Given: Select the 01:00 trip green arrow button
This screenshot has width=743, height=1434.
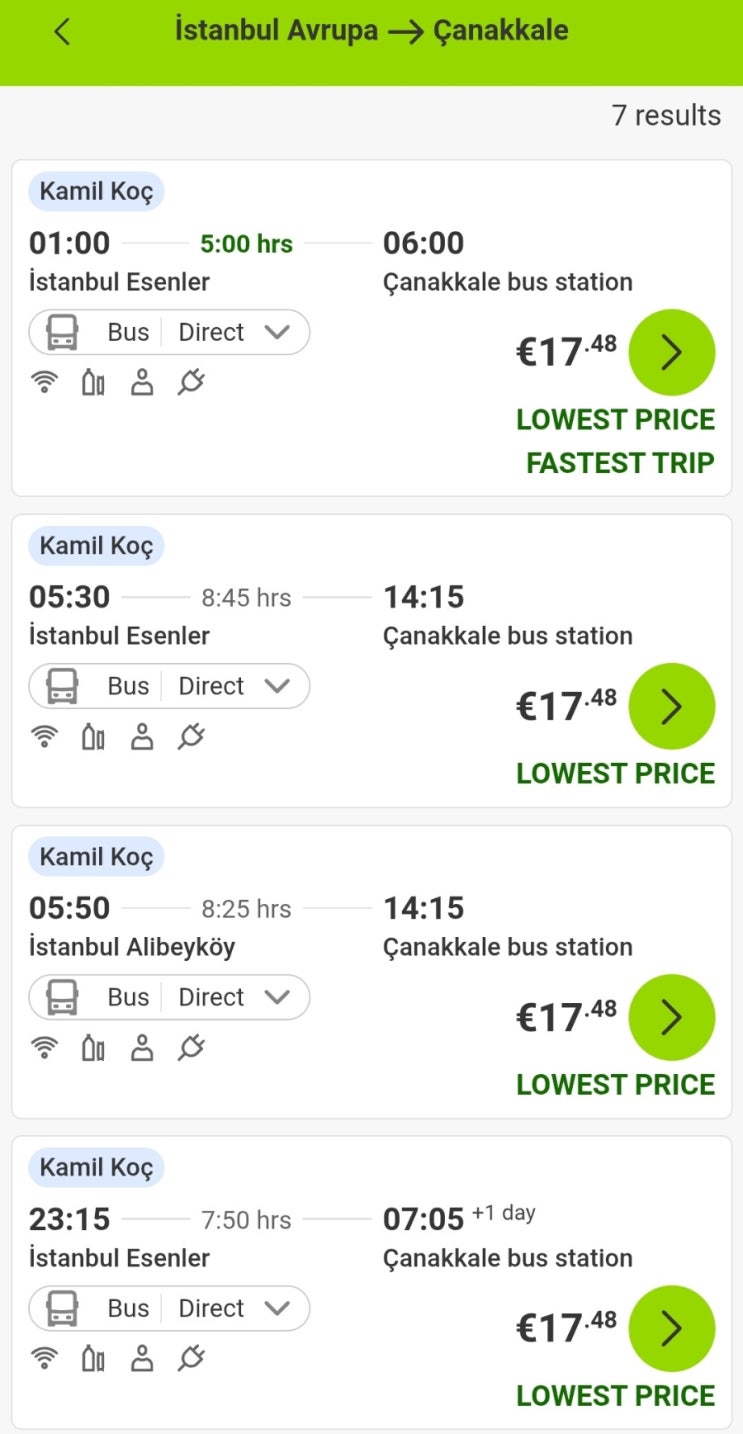Looking at the screenshot, I should (x=671, y=352).
